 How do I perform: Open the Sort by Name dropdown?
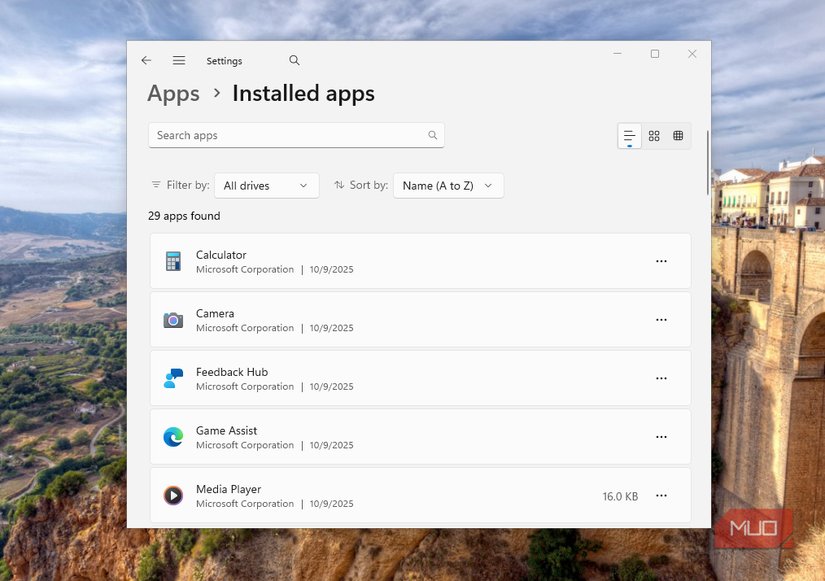(448, 186)
